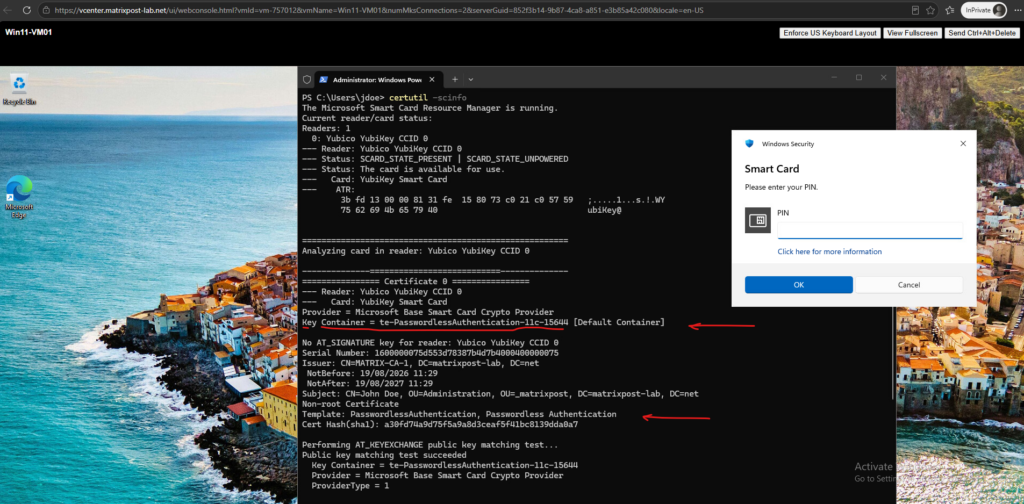Click the Enforce US Keyboard Layout button

tap(829, 33)
